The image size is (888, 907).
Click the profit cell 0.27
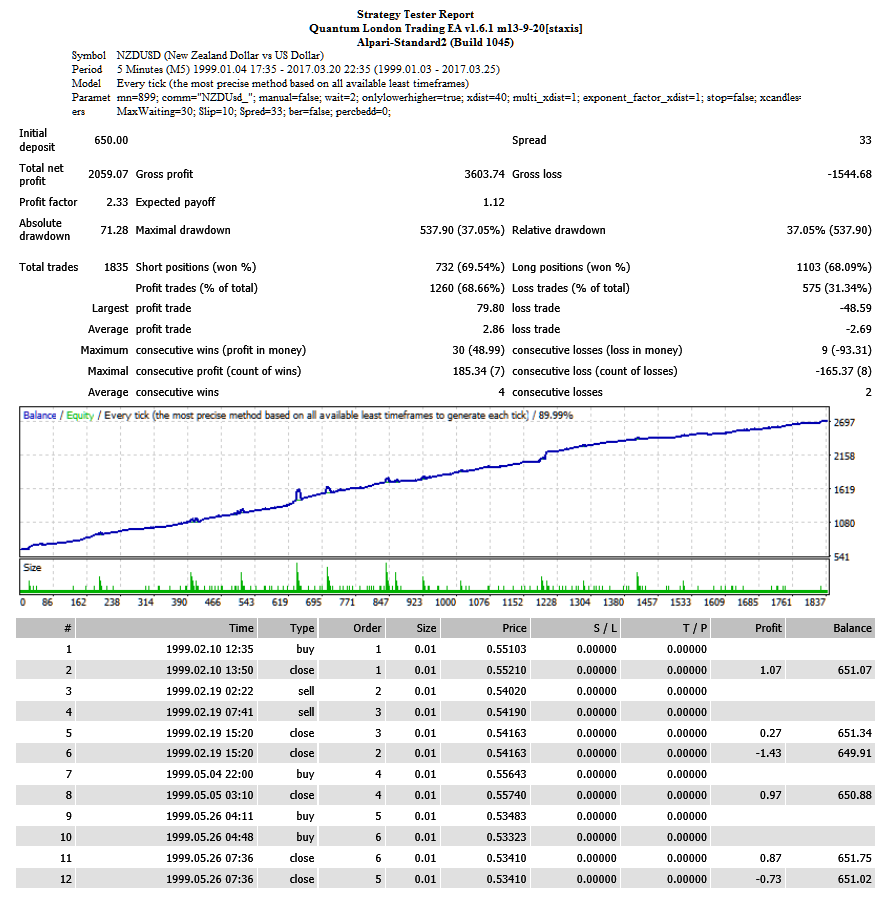771,733
